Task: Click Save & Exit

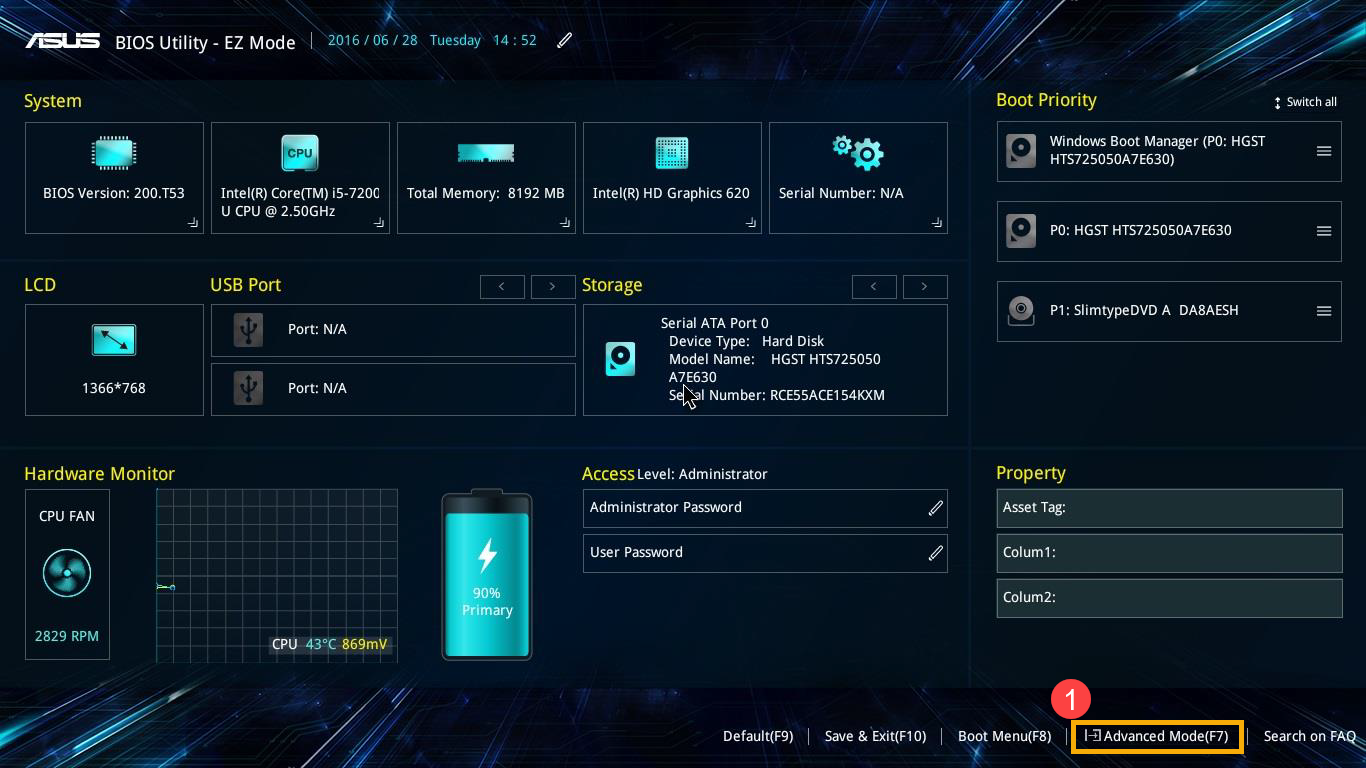Action: click(x=875, y=736)
